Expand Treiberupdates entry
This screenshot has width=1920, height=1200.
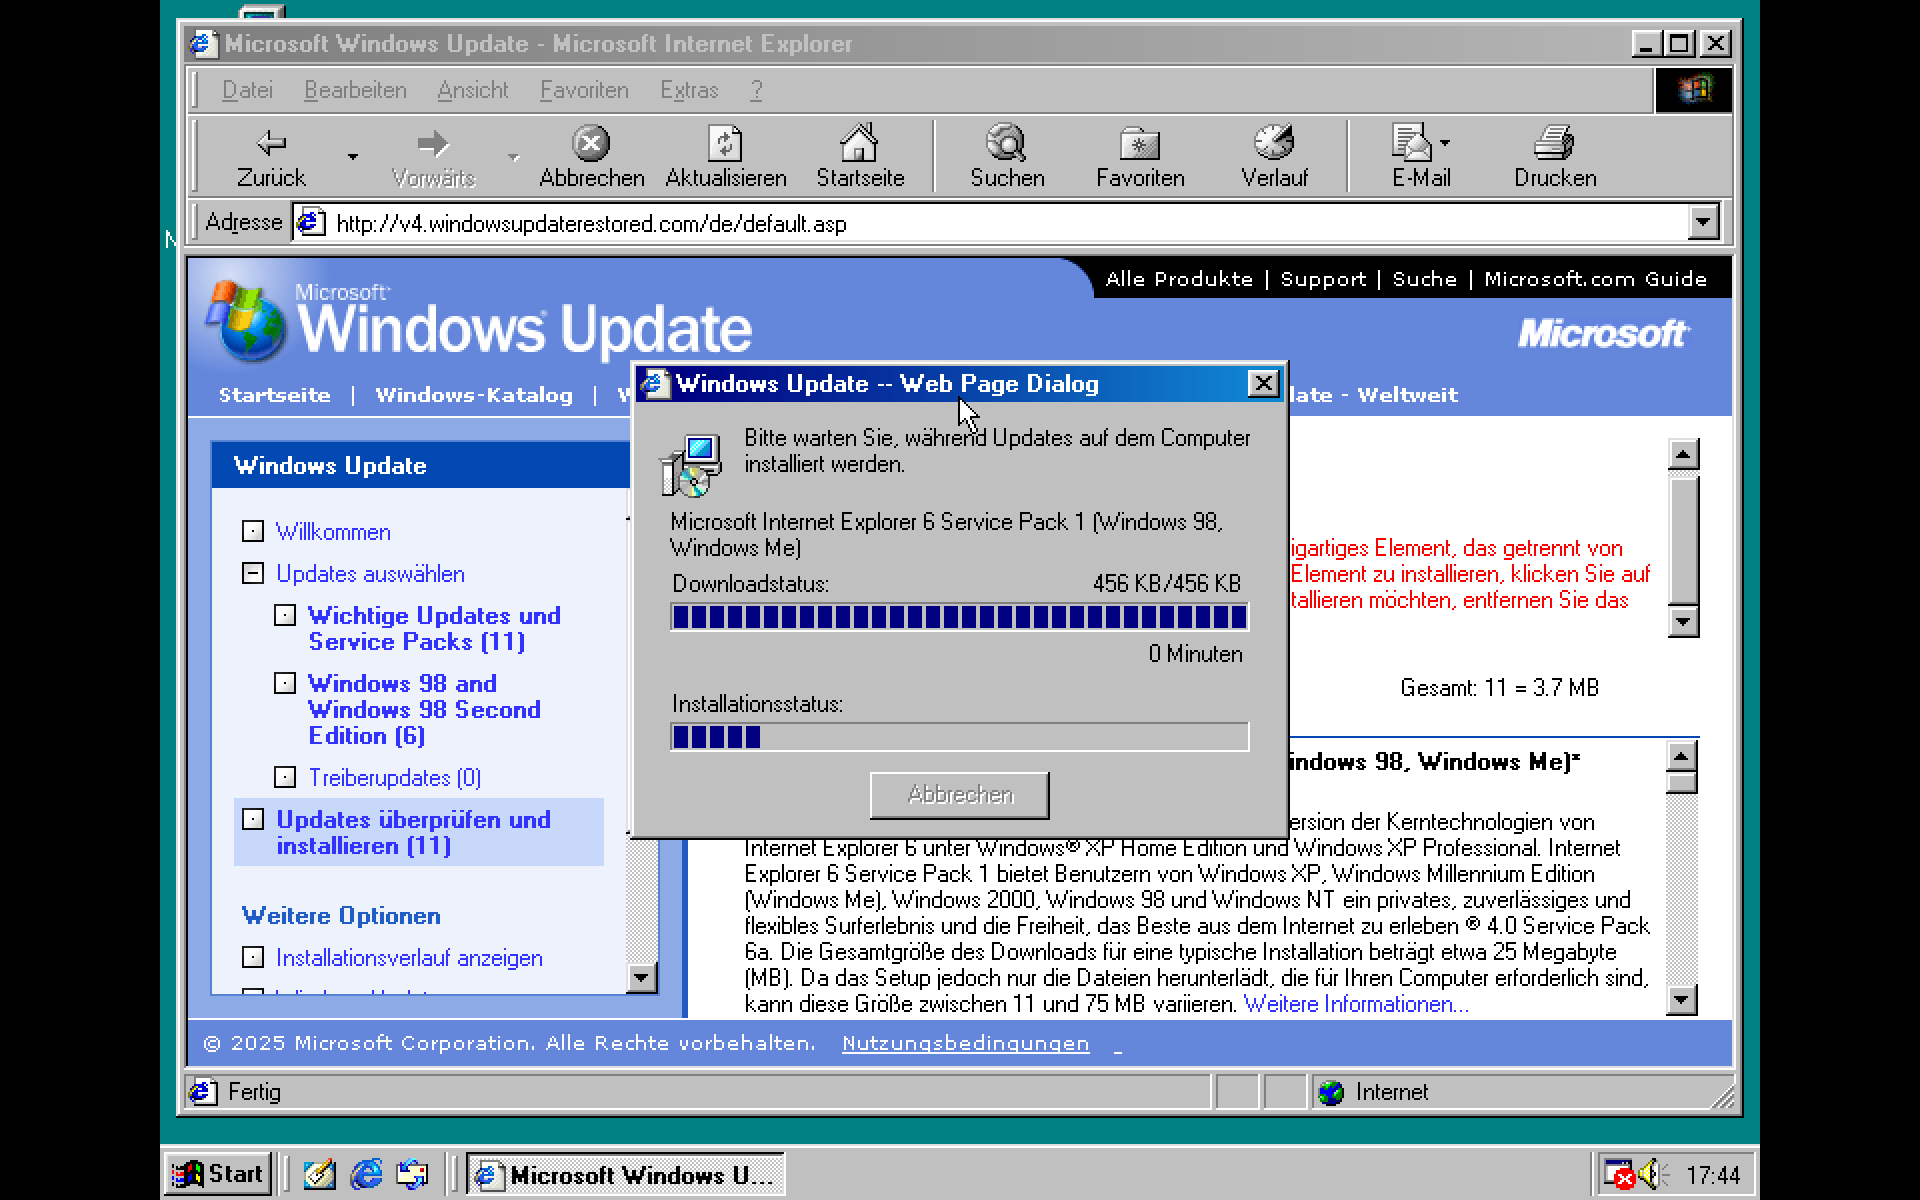tap(285, 777)
